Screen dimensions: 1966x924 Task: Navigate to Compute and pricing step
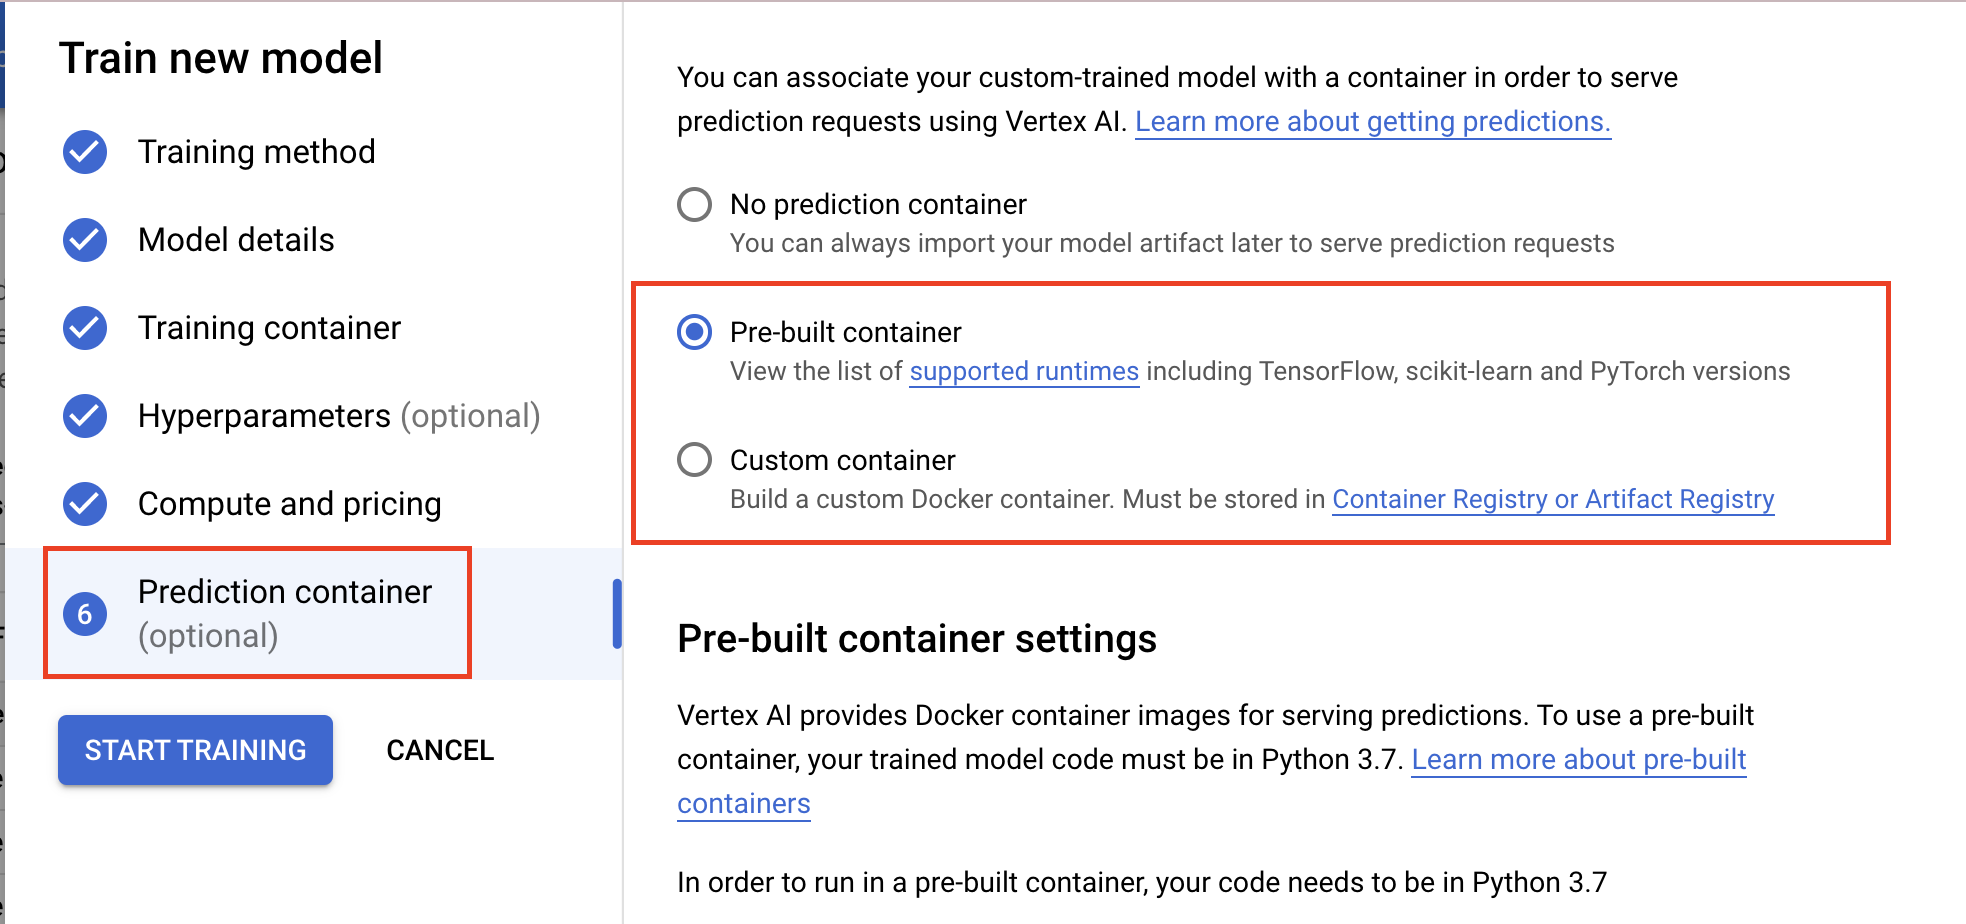[x=289, y=504]
